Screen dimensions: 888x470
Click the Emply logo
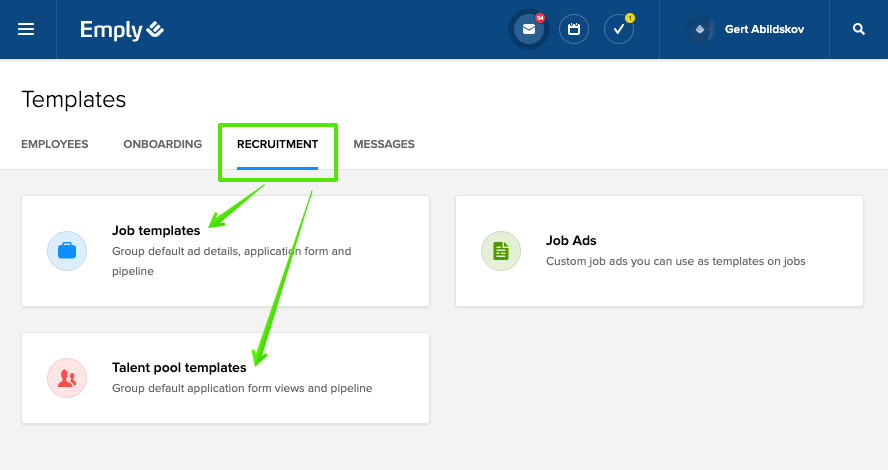tap(122, 30)
